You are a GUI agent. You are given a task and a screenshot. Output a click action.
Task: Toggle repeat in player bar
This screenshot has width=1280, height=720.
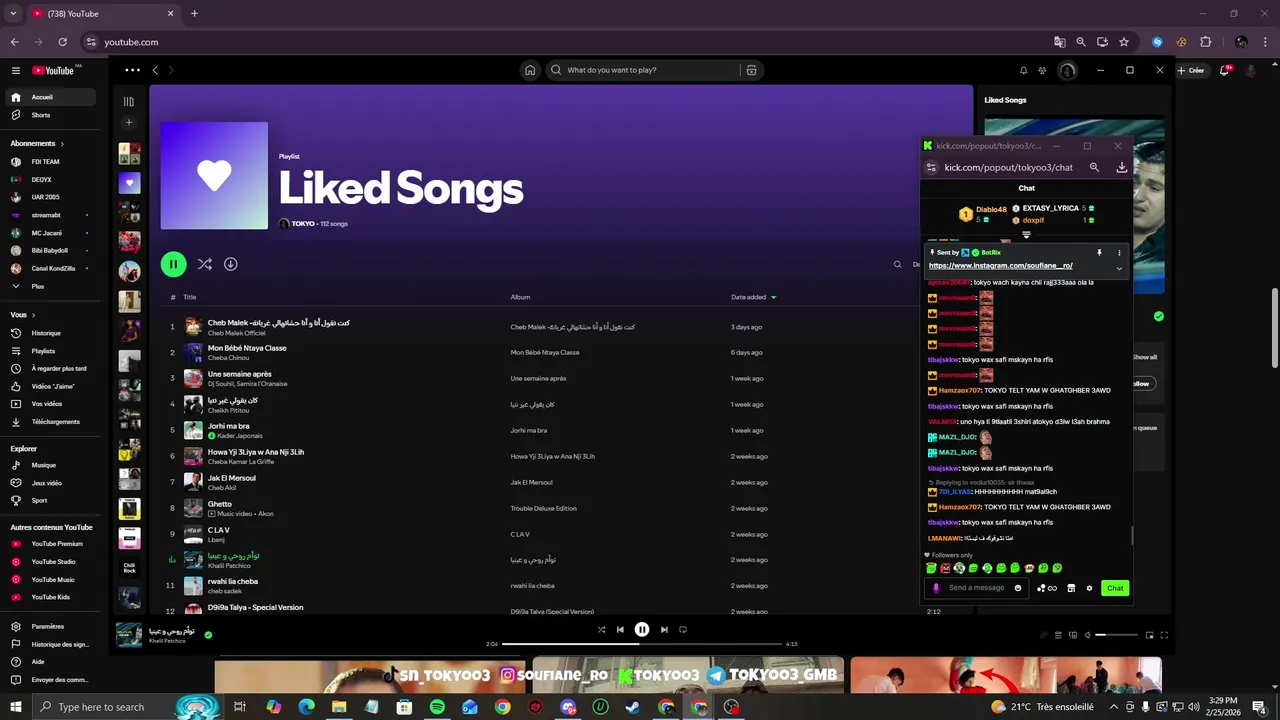tap(683, 630)
